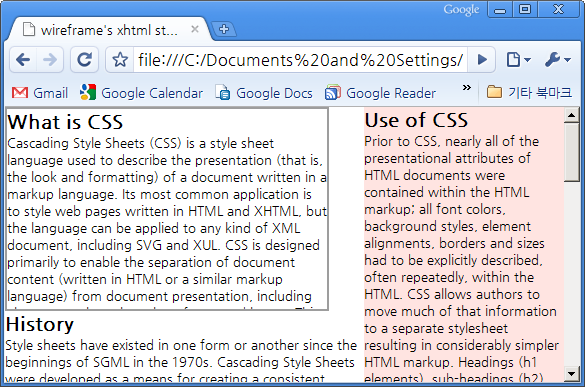Screen dimensions: 585x387
Task: Click the address bar URL field
Action: tap(300, 60)
